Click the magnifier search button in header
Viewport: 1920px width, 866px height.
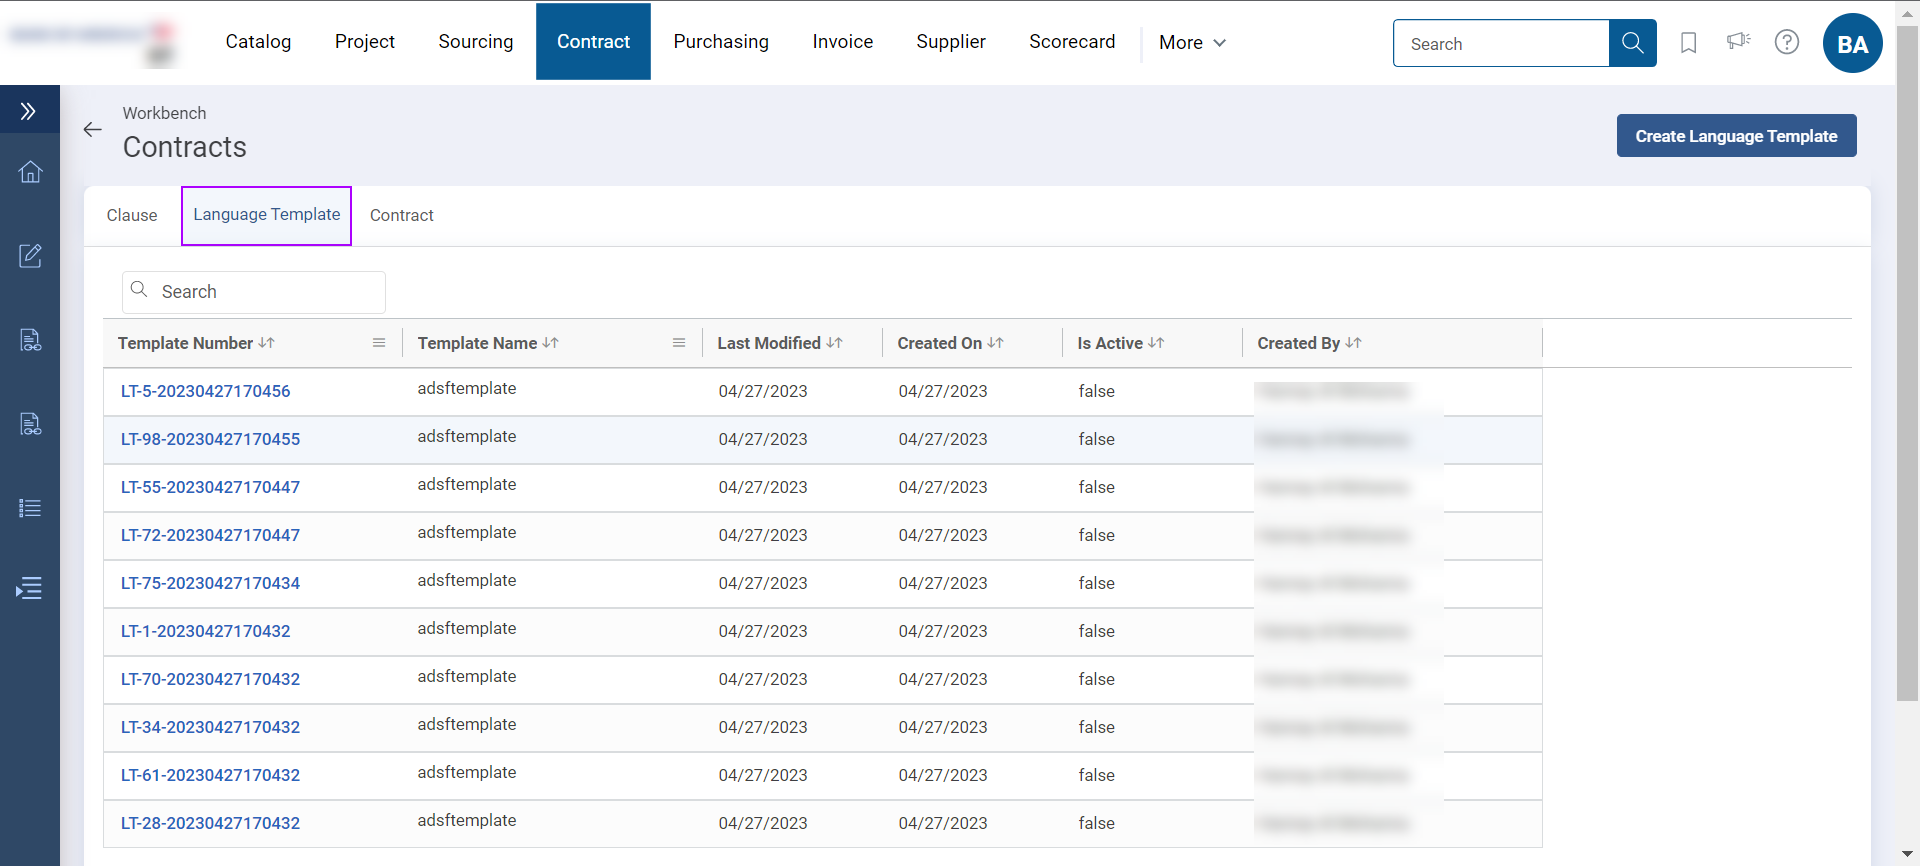click(1632, 43)
